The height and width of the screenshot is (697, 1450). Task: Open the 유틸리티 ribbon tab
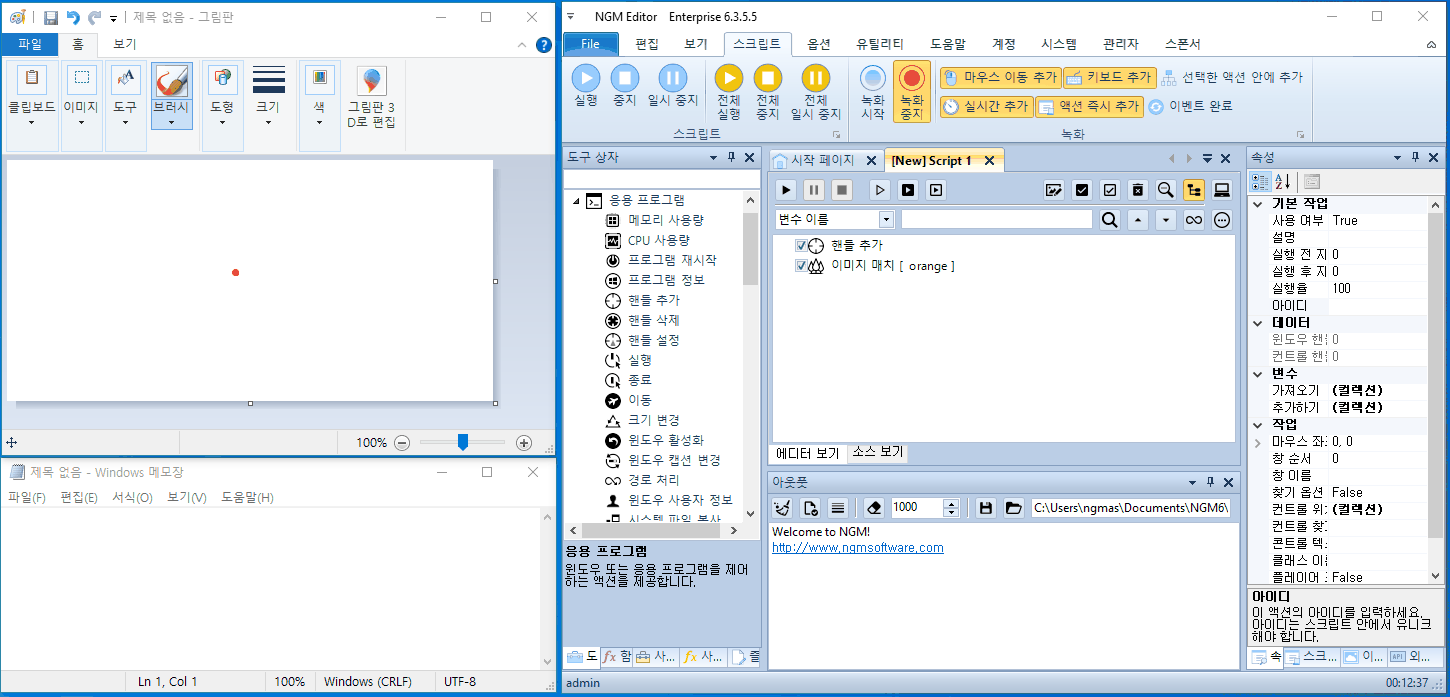(x=880, y=44)
